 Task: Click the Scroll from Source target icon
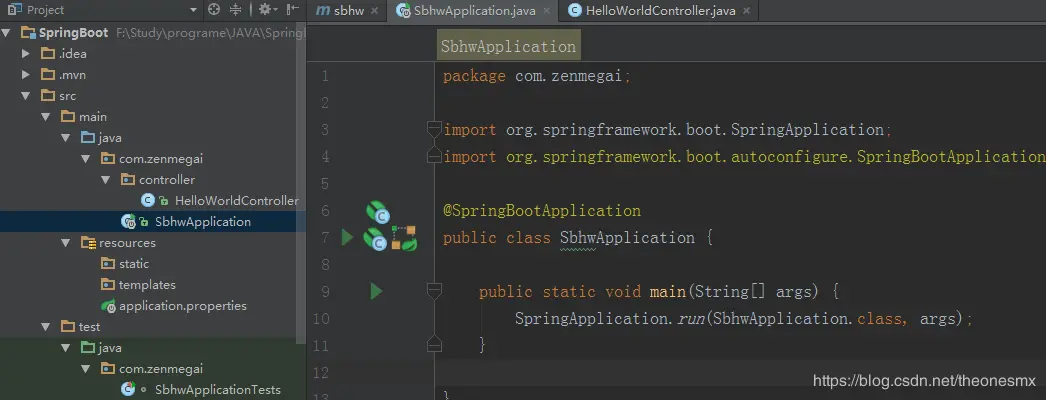pyautogui.click(x=214, y=9)
